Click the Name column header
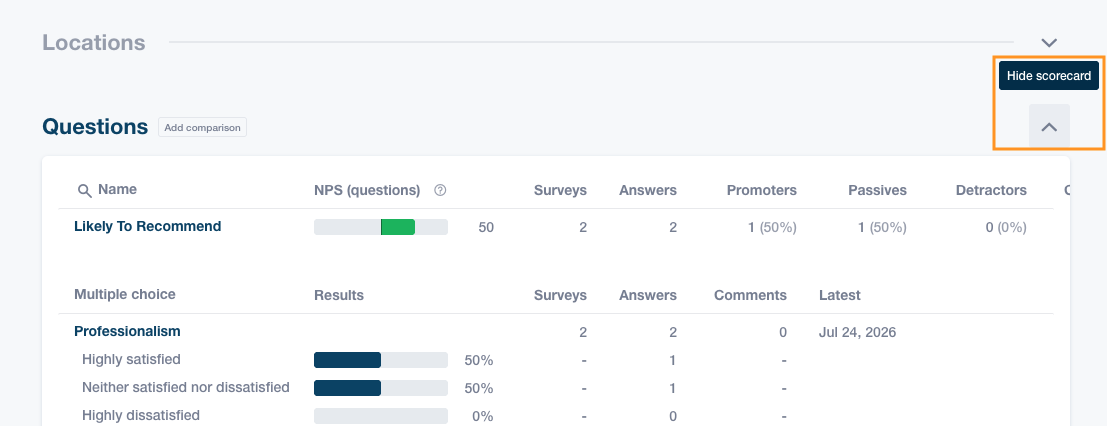 coord(117,189)
